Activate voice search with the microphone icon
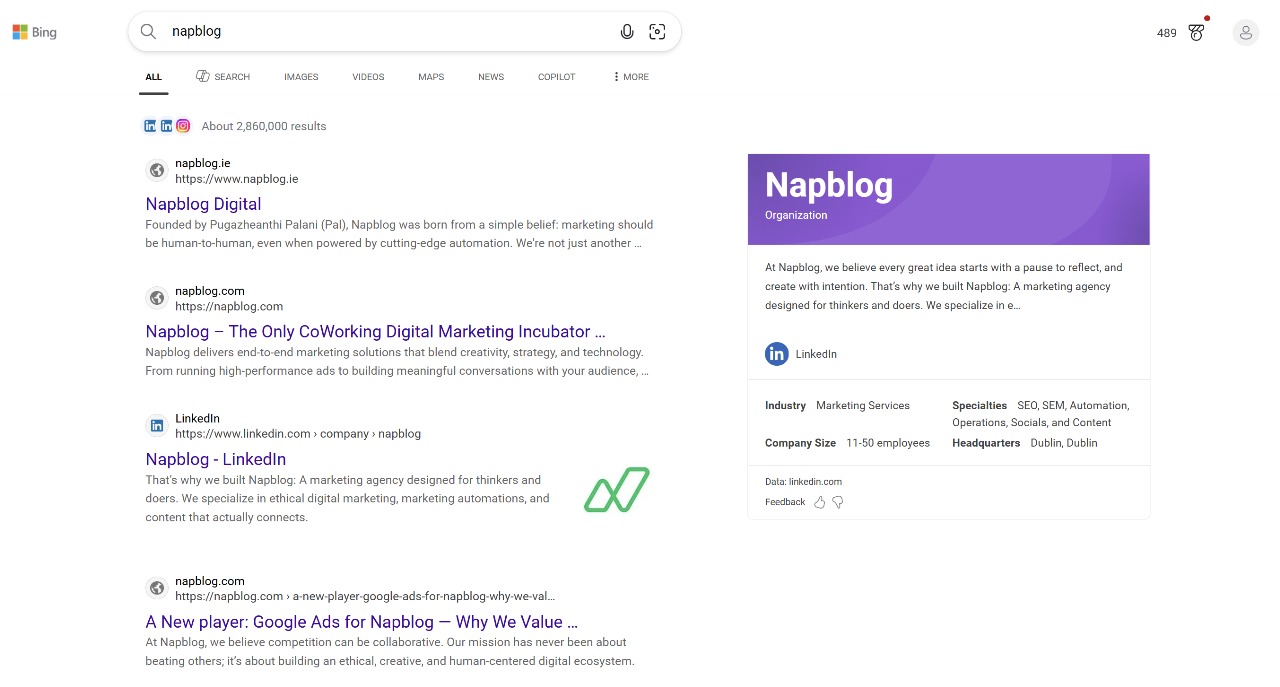 point(627,31)
